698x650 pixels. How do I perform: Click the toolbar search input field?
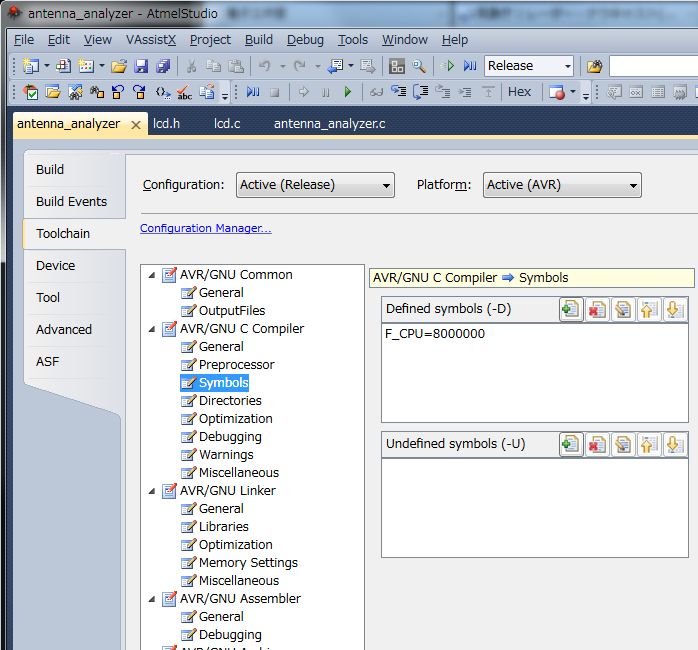653,66
